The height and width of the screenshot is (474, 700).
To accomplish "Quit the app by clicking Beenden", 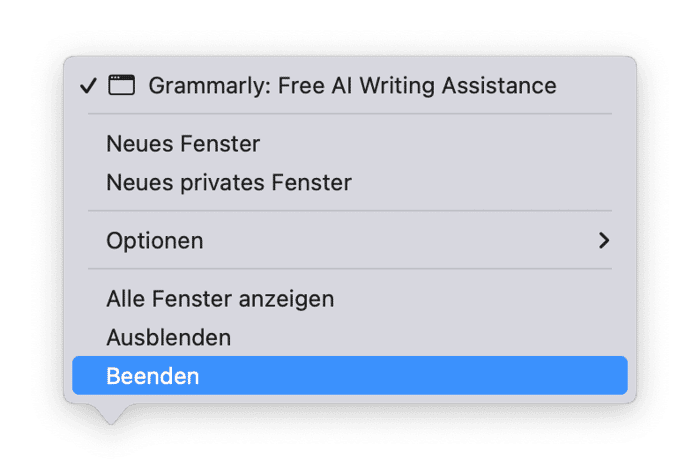I will (x=153, y=376).
